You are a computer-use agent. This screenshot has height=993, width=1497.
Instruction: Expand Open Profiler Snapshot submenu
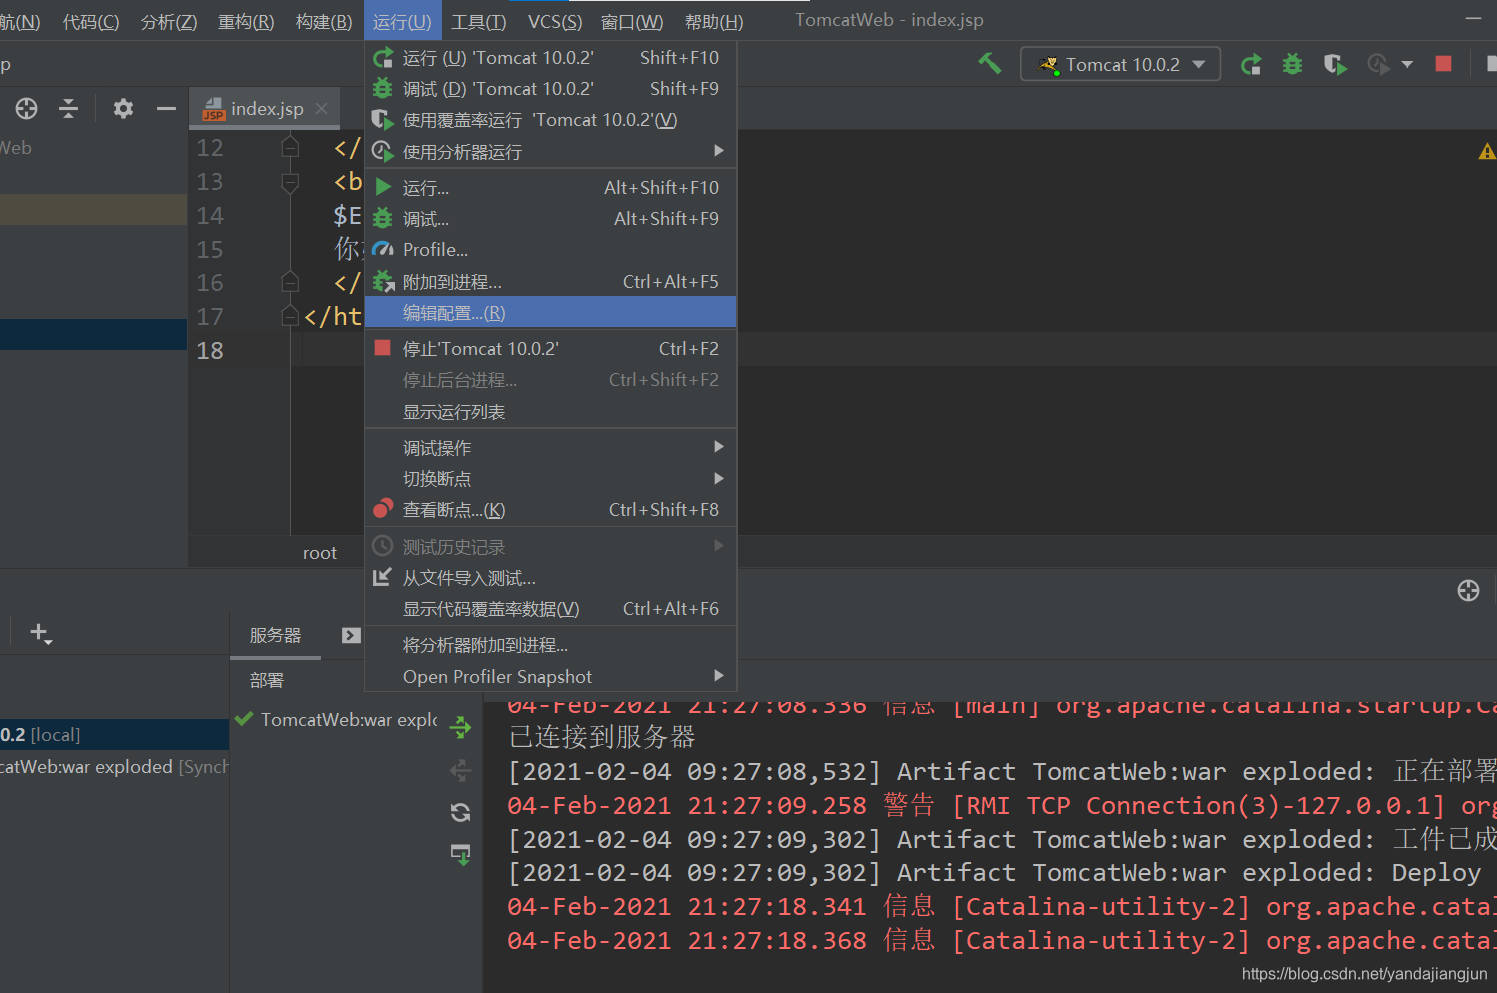tap(550, 677)
